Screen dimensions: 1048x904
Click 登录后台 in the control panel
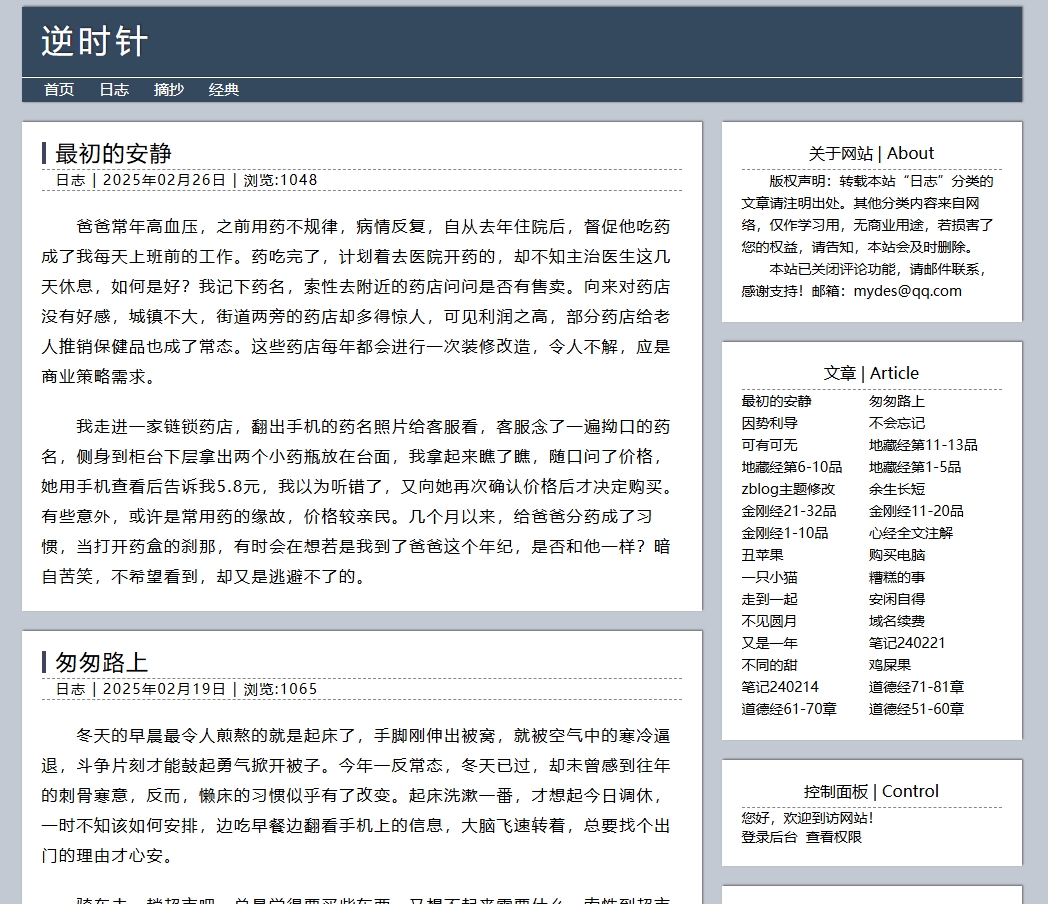pos(769,837)
